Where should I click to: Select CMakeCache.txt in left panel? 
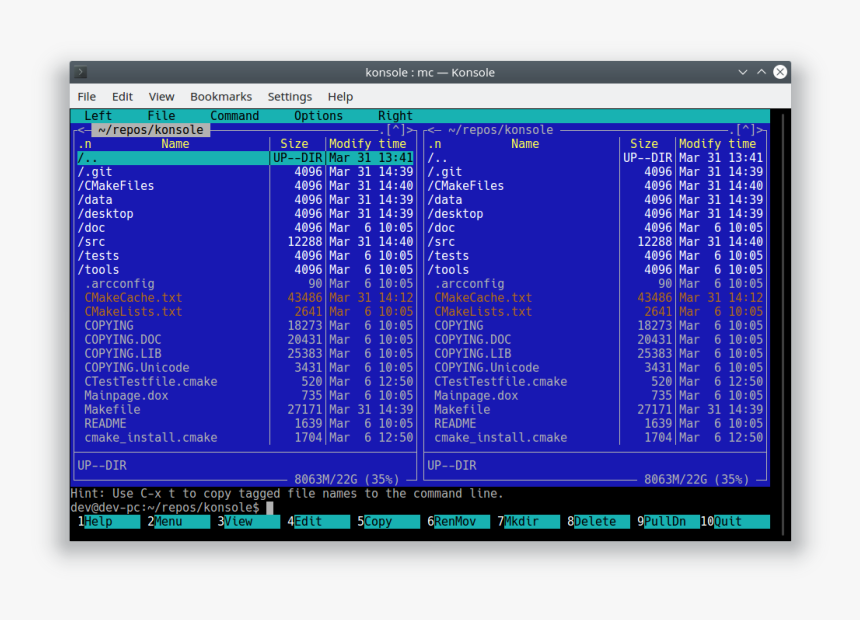pyautogui.click(x=245, y=298)
